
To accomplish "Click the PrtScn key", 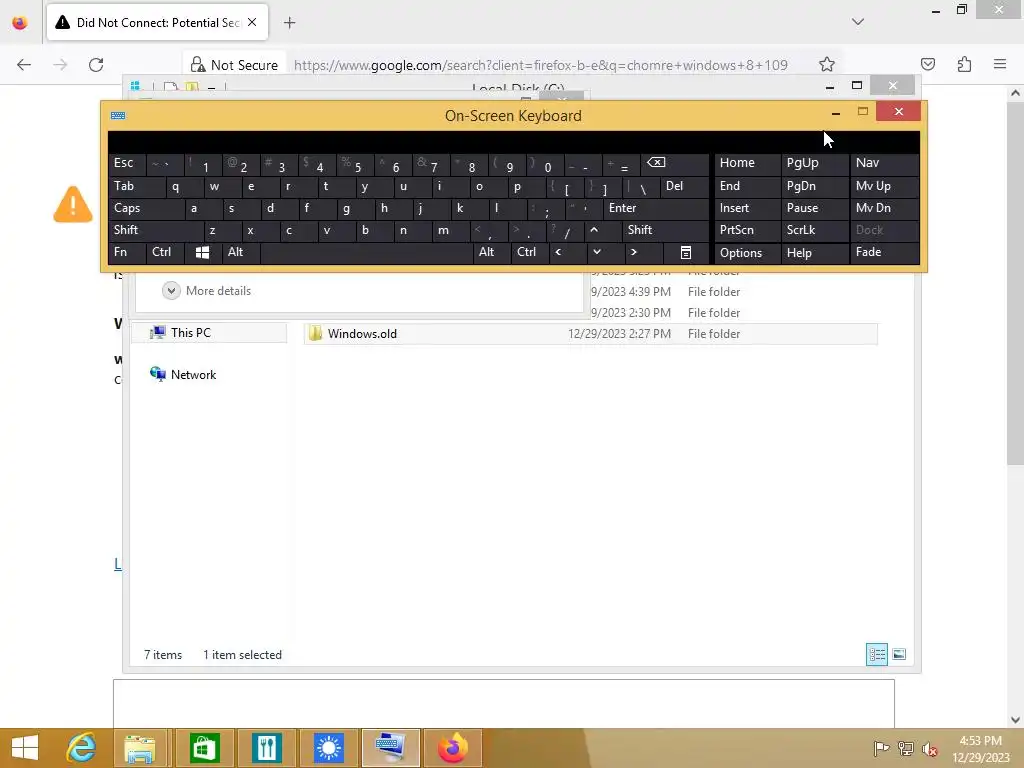I will tap(747, 230).
